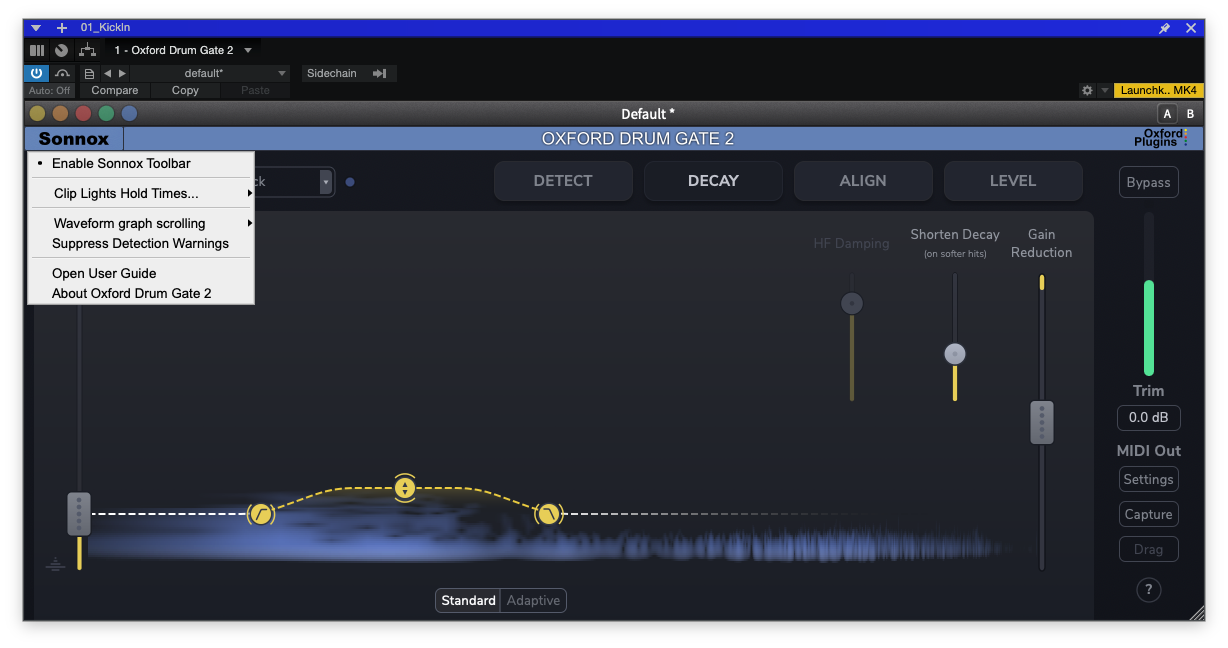Click the blue dot indicator beside dropdown
Image resolution: width=1228 pixels, height=648 pixels.
pyautogui.click(x=350, y=182)
